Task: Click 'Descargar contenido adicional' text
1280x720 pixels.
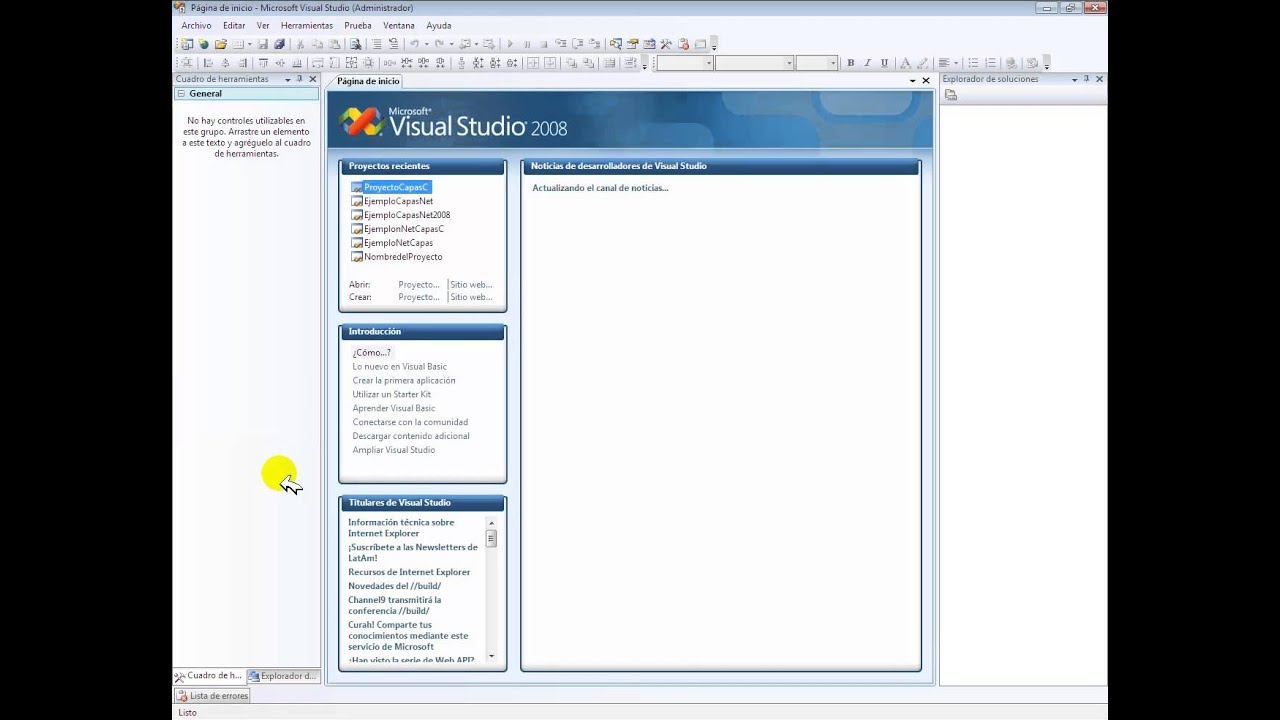Action: (411, 436)
